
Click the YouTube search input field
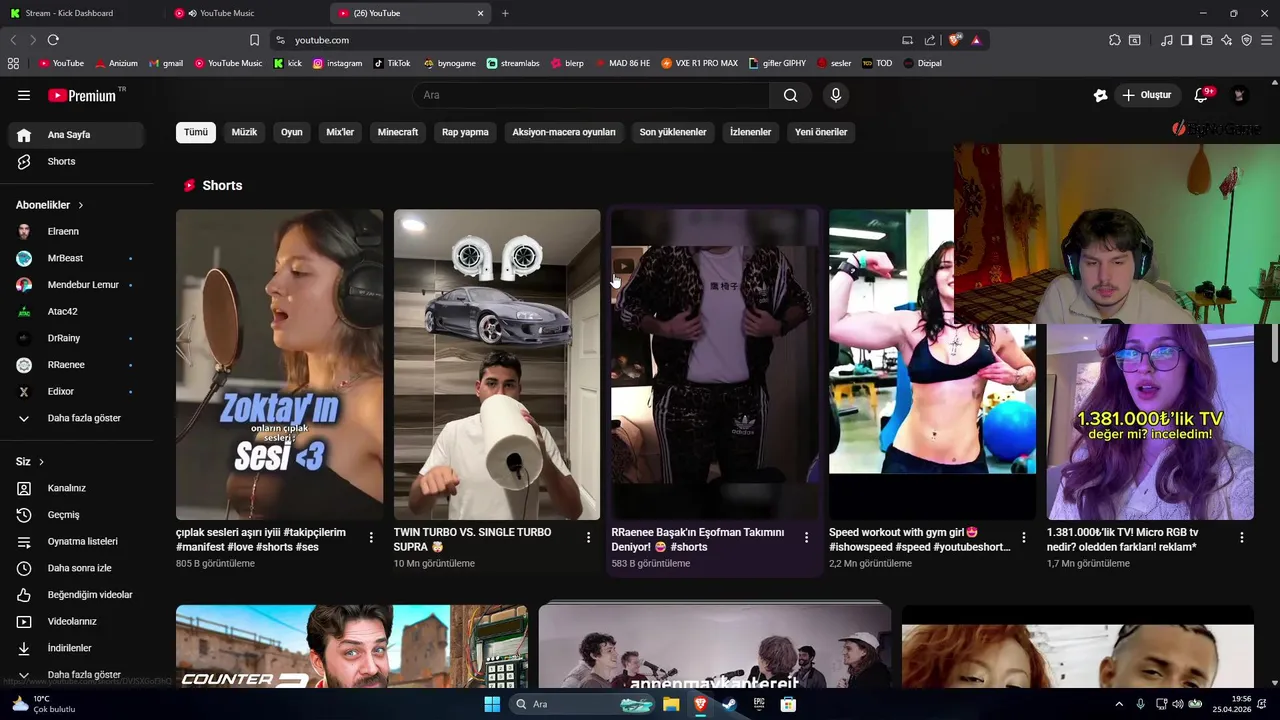[x=591, y=95]
